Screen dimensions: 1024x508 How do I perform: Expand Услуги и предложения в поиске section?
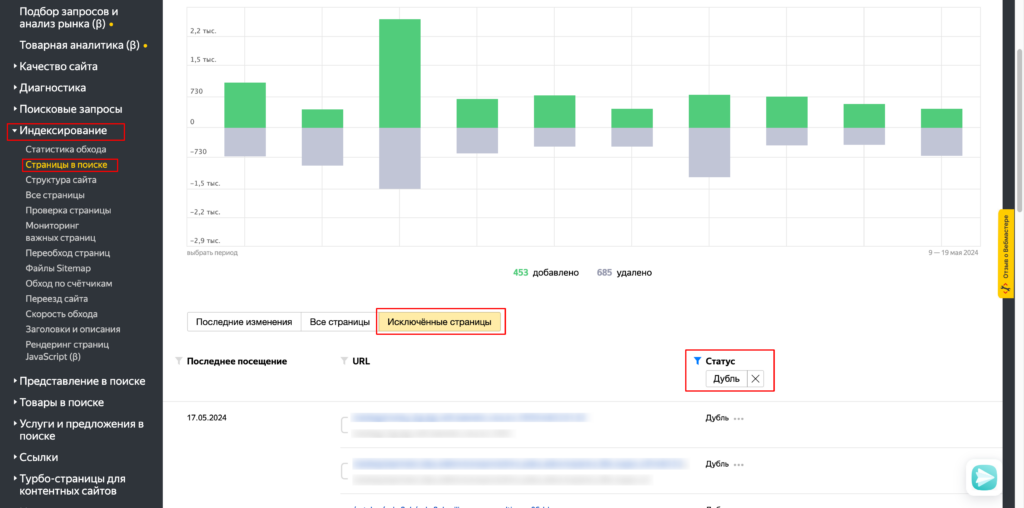click(x=78, y=430)
